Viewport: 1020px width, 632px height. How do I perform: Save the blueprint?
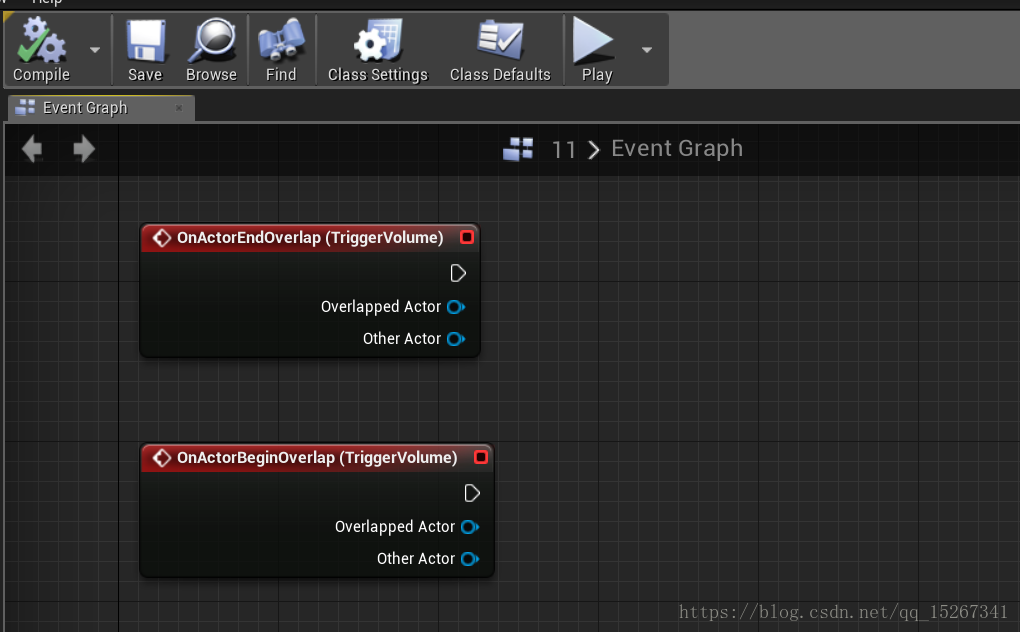[145, 51]
